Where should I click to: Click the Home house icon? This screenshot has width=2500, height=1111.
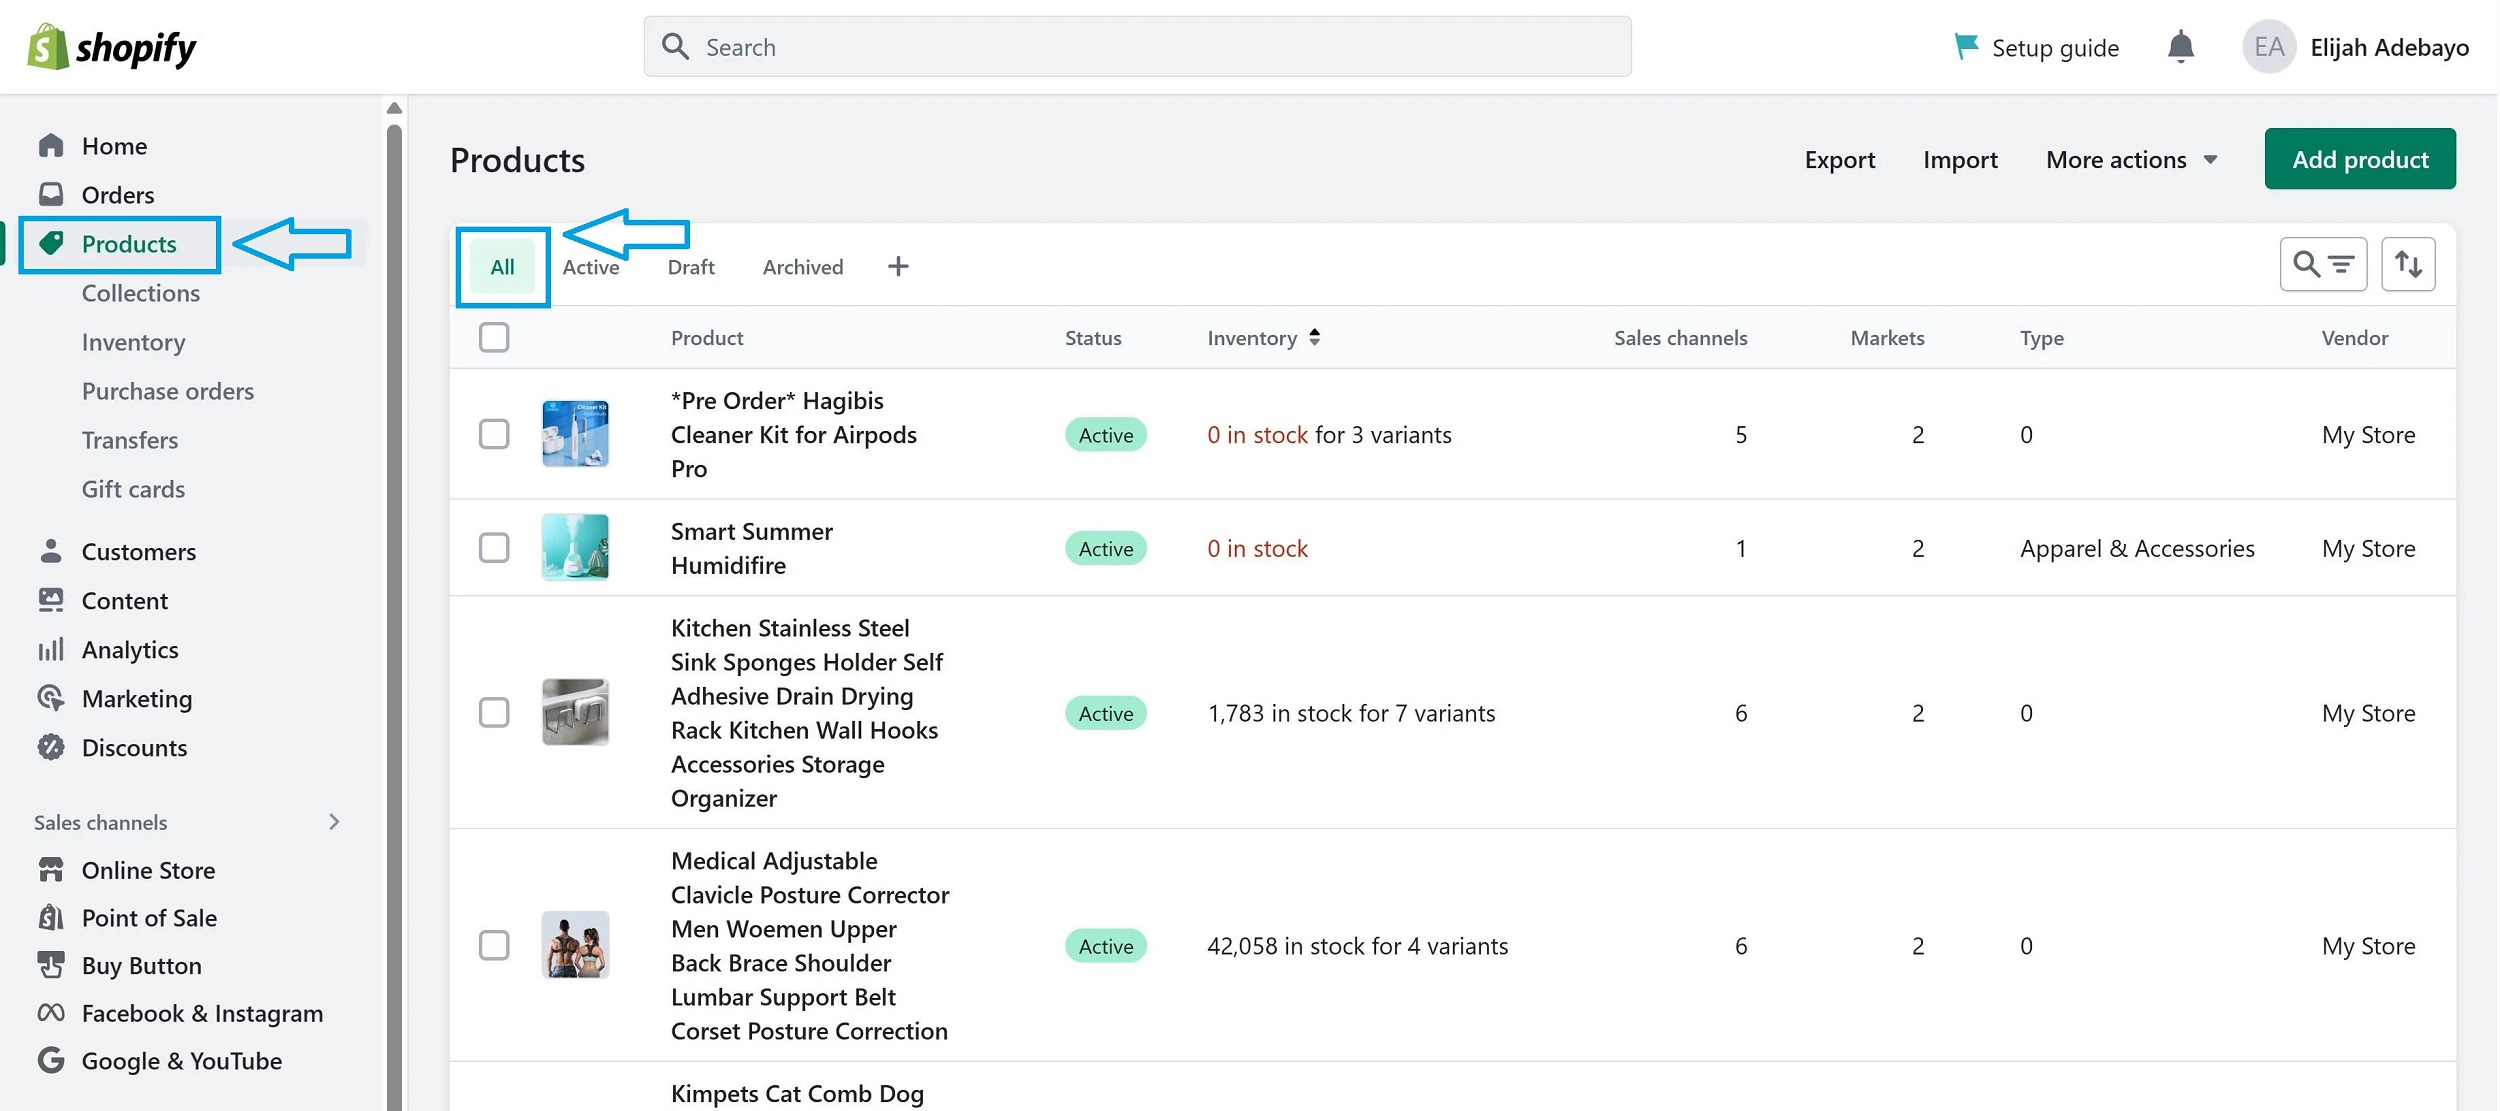click(51, 145)
